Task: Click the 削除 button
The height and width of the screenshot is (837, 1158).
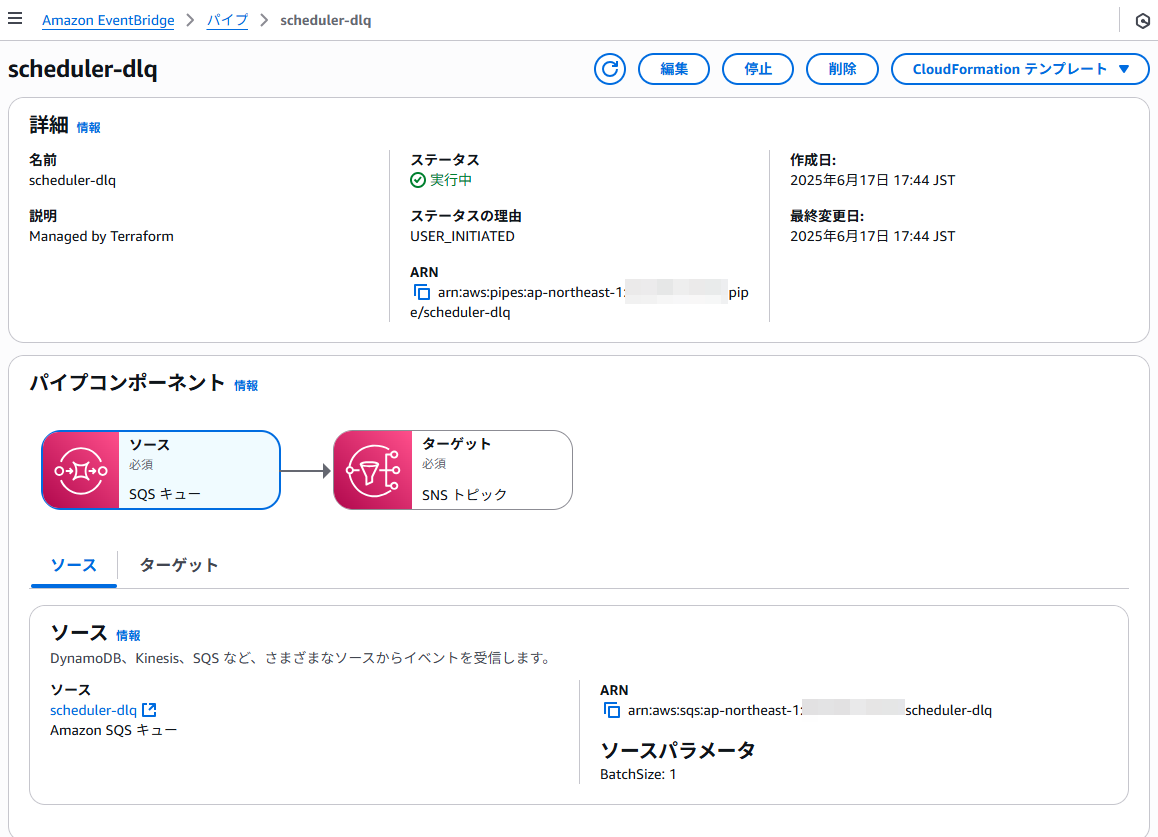Action: pos(842,69)
